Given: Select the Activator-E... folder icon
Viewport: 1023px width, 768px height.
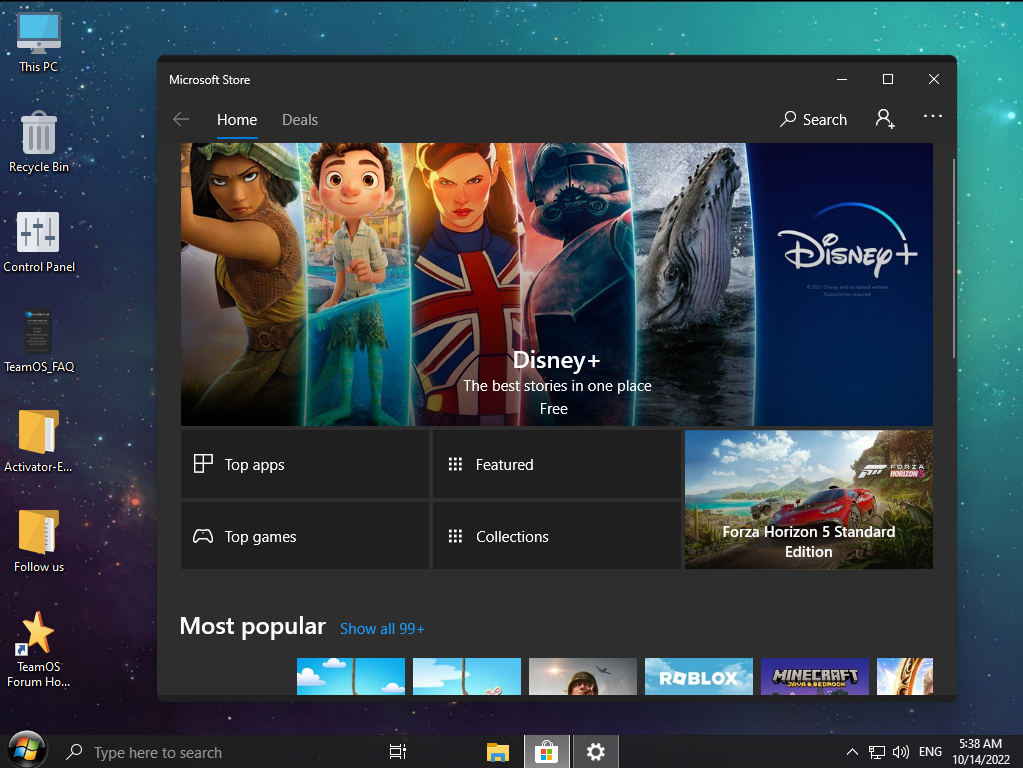Looking at the screenshot, I should point(38,442).
